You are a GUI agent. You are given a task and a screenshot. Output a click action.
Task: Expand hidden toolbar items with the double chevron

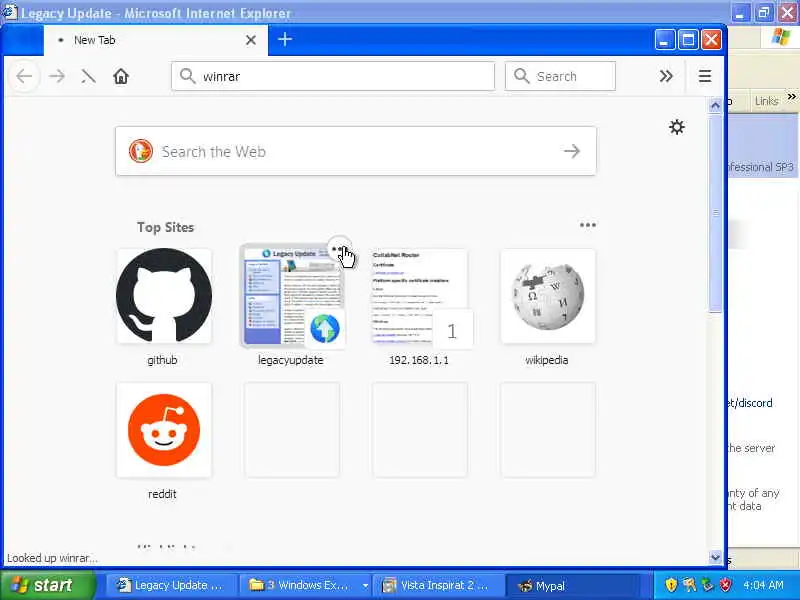[x=666, y=77]
